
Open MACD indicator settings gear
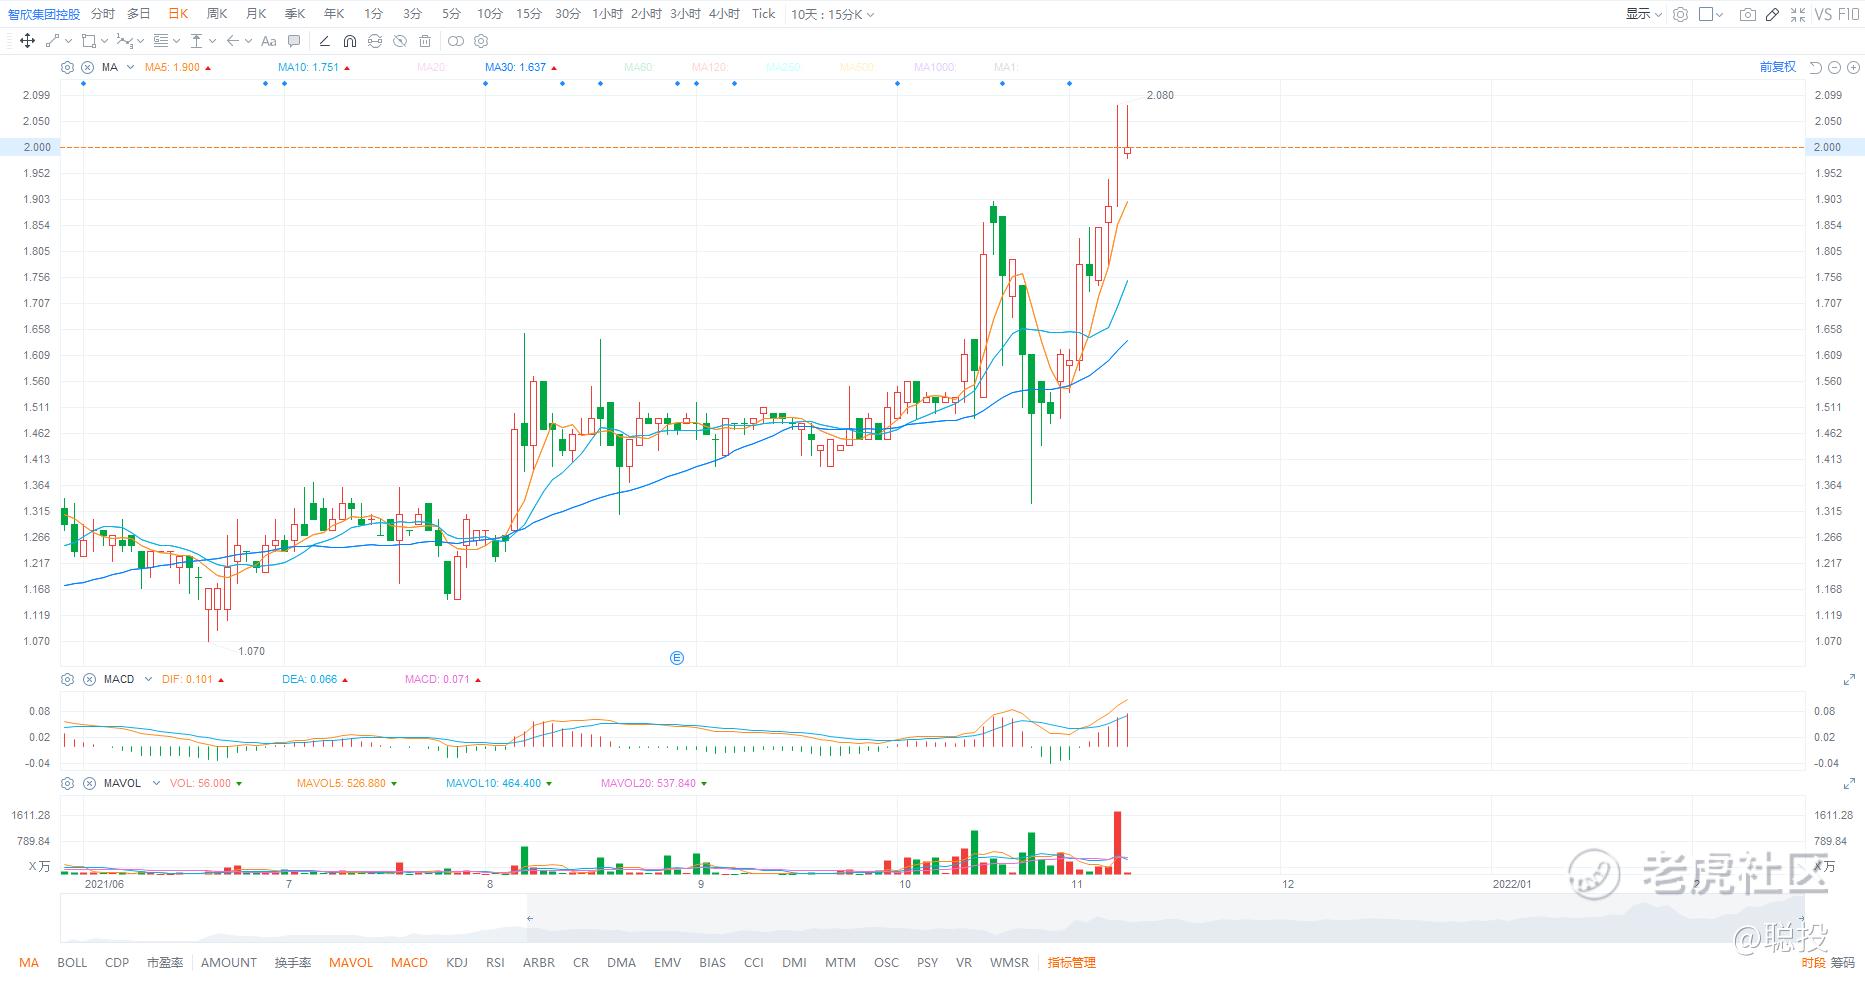67,679
